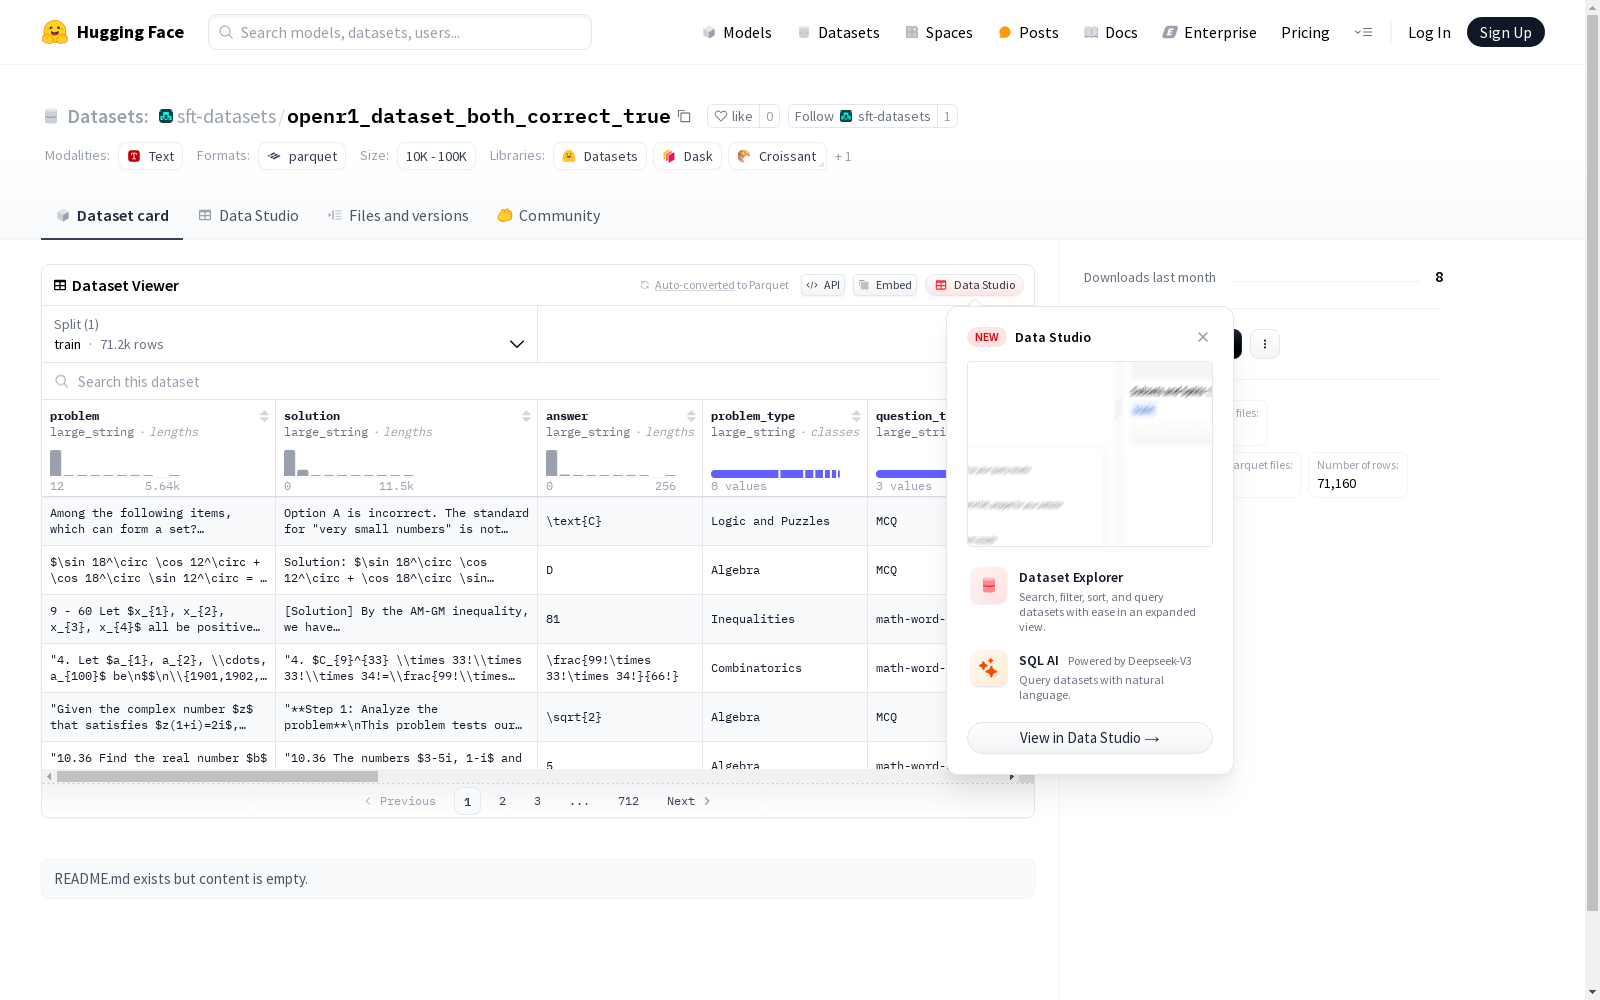1600x1000 pixels.
Task: Open the sft-datasets owner link
Action: pos(226,116)
